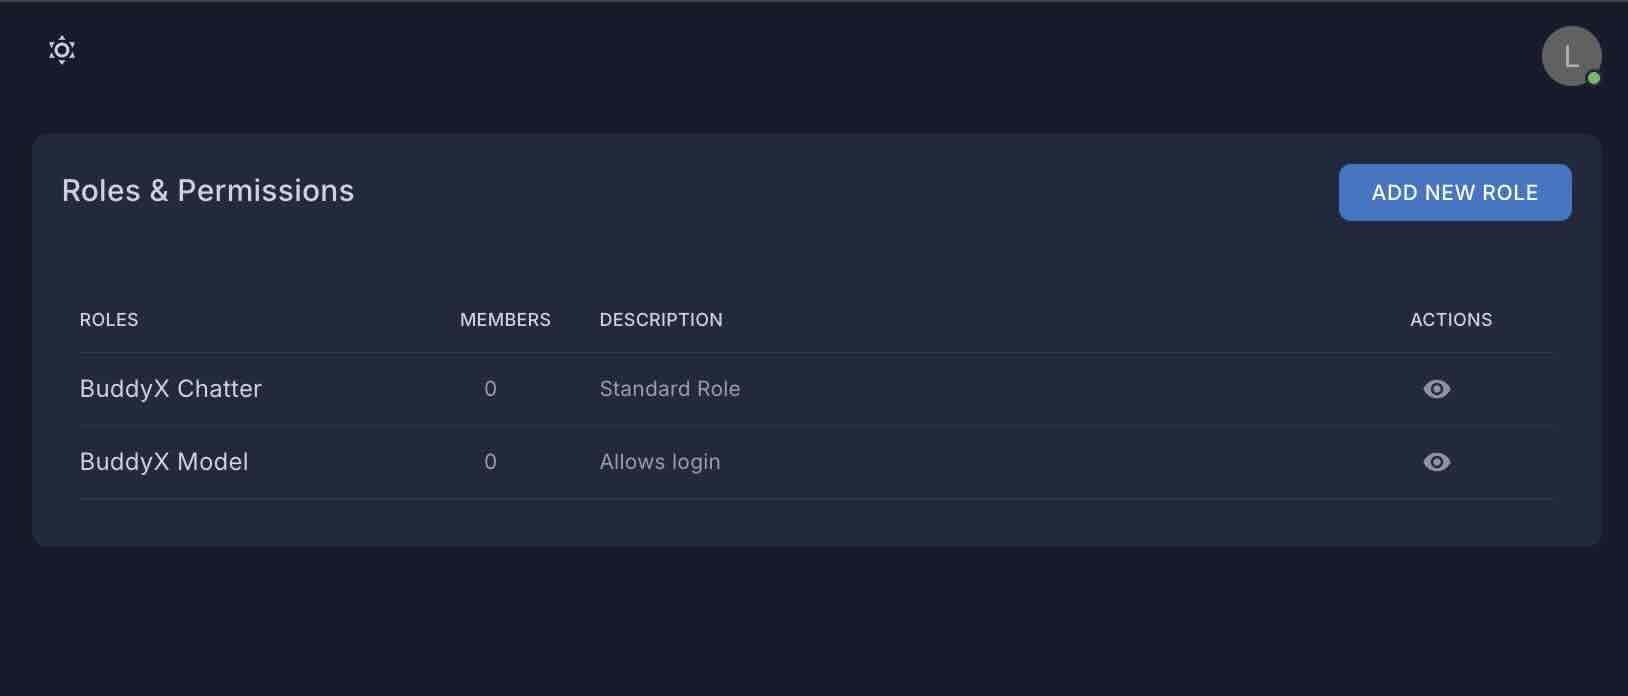Click the green online status dot

pos(1593,78)
